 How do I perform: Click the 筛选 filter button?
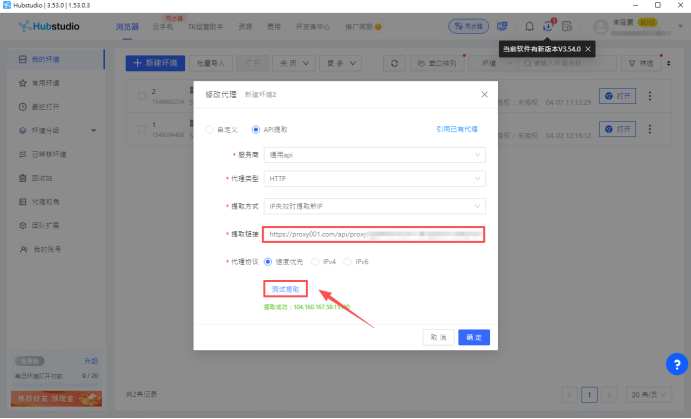click(x=641, y=63)
